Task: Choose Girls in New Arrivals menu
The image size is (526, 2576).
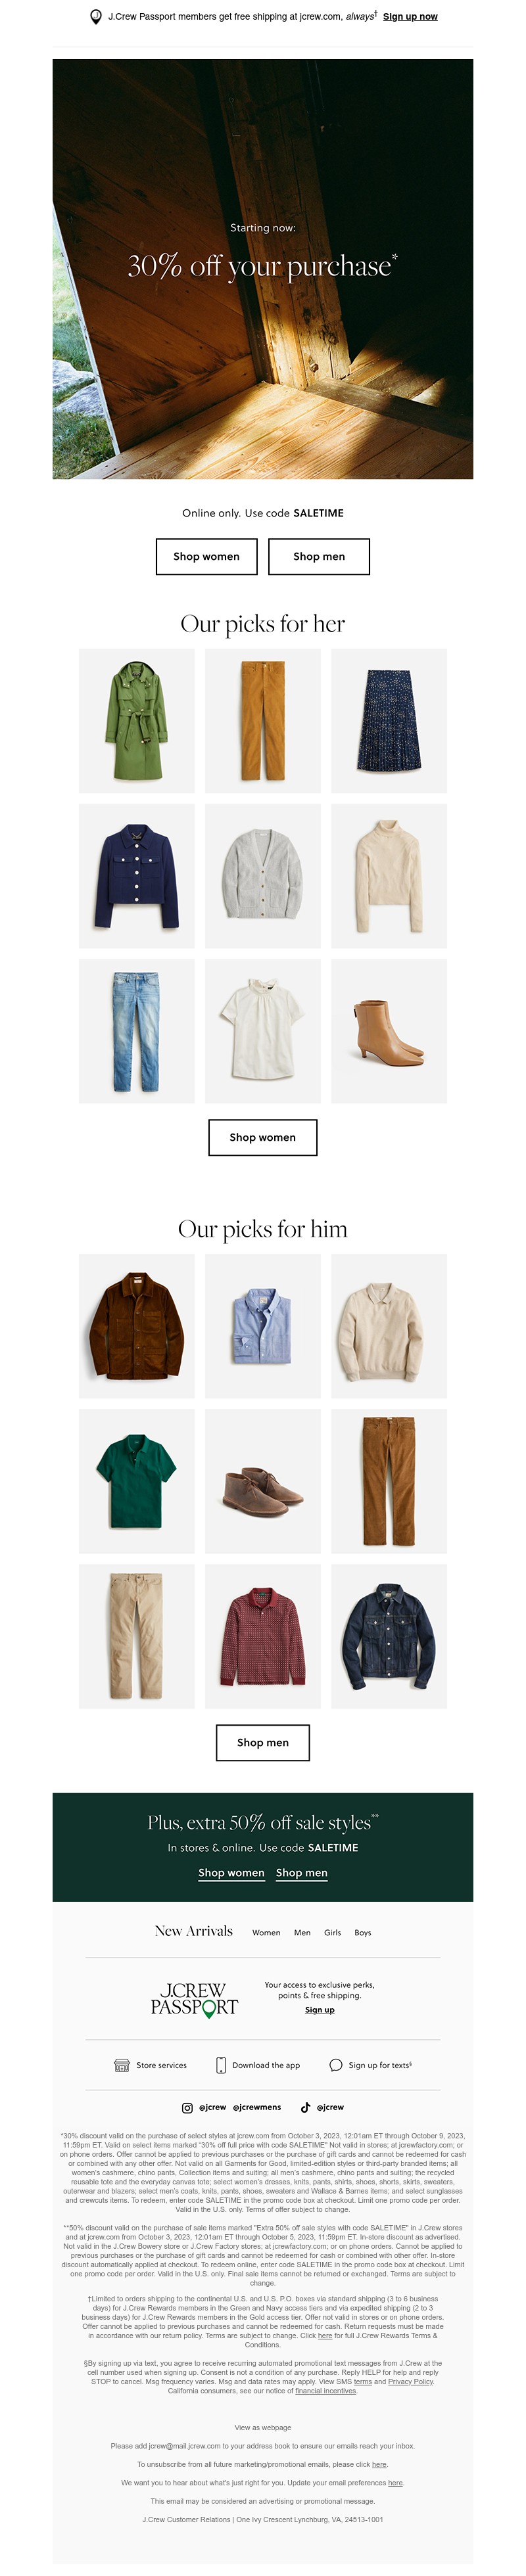Action: (333, 1933)
